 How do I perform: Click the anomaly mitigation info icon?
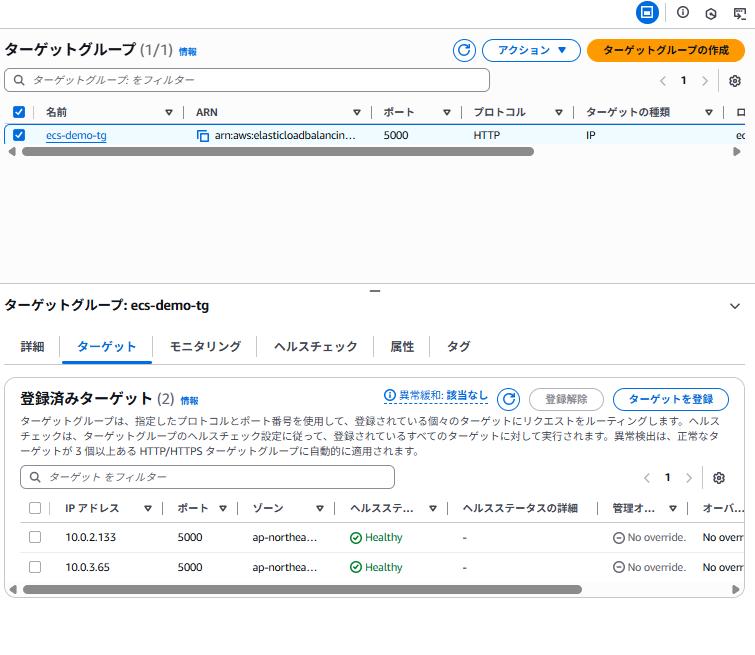390,395
